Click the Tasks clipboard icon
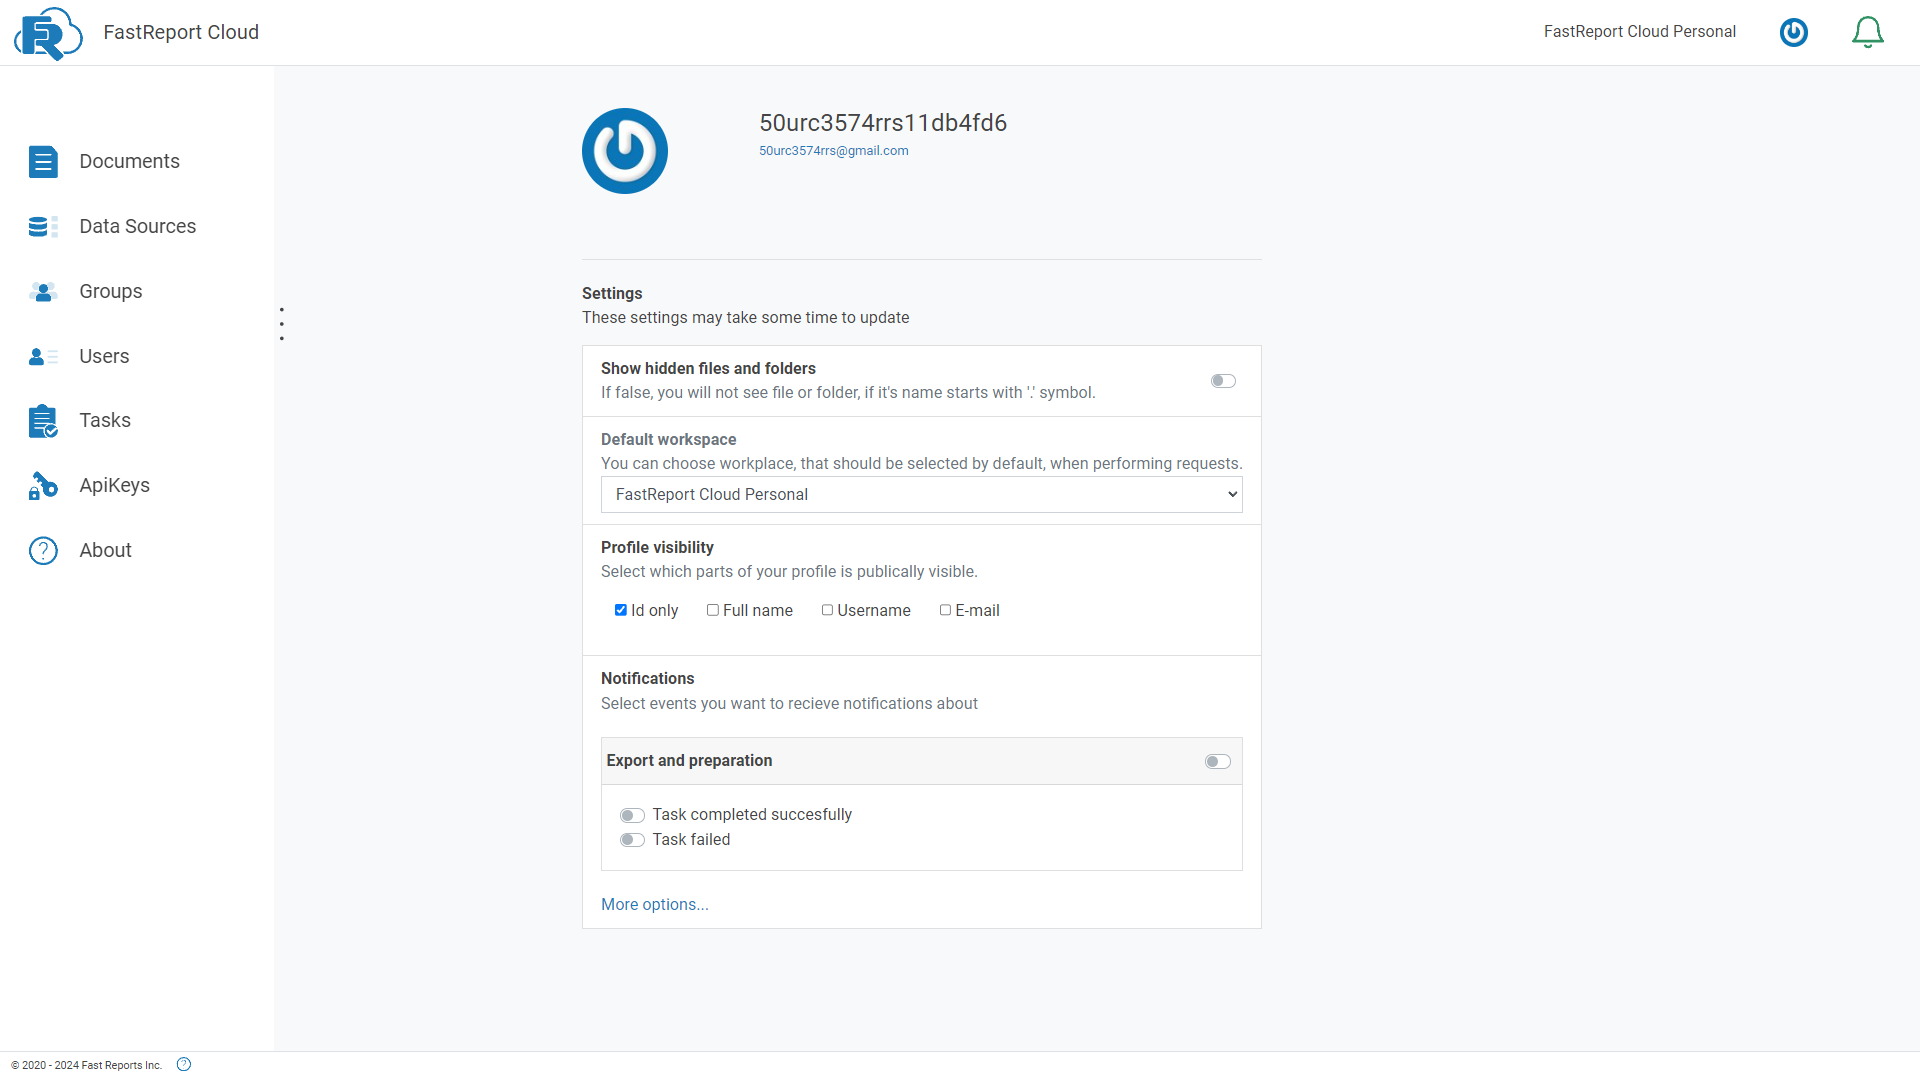This screenshot has height=1080, width=1920. point(43,421)
